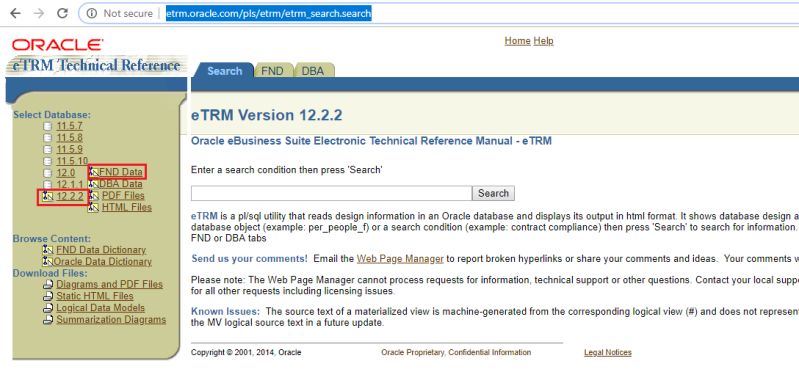799x383 pixels.
Task: Click the icon beside Oracle Data Dictionary
Action: [x=48, y=261]
